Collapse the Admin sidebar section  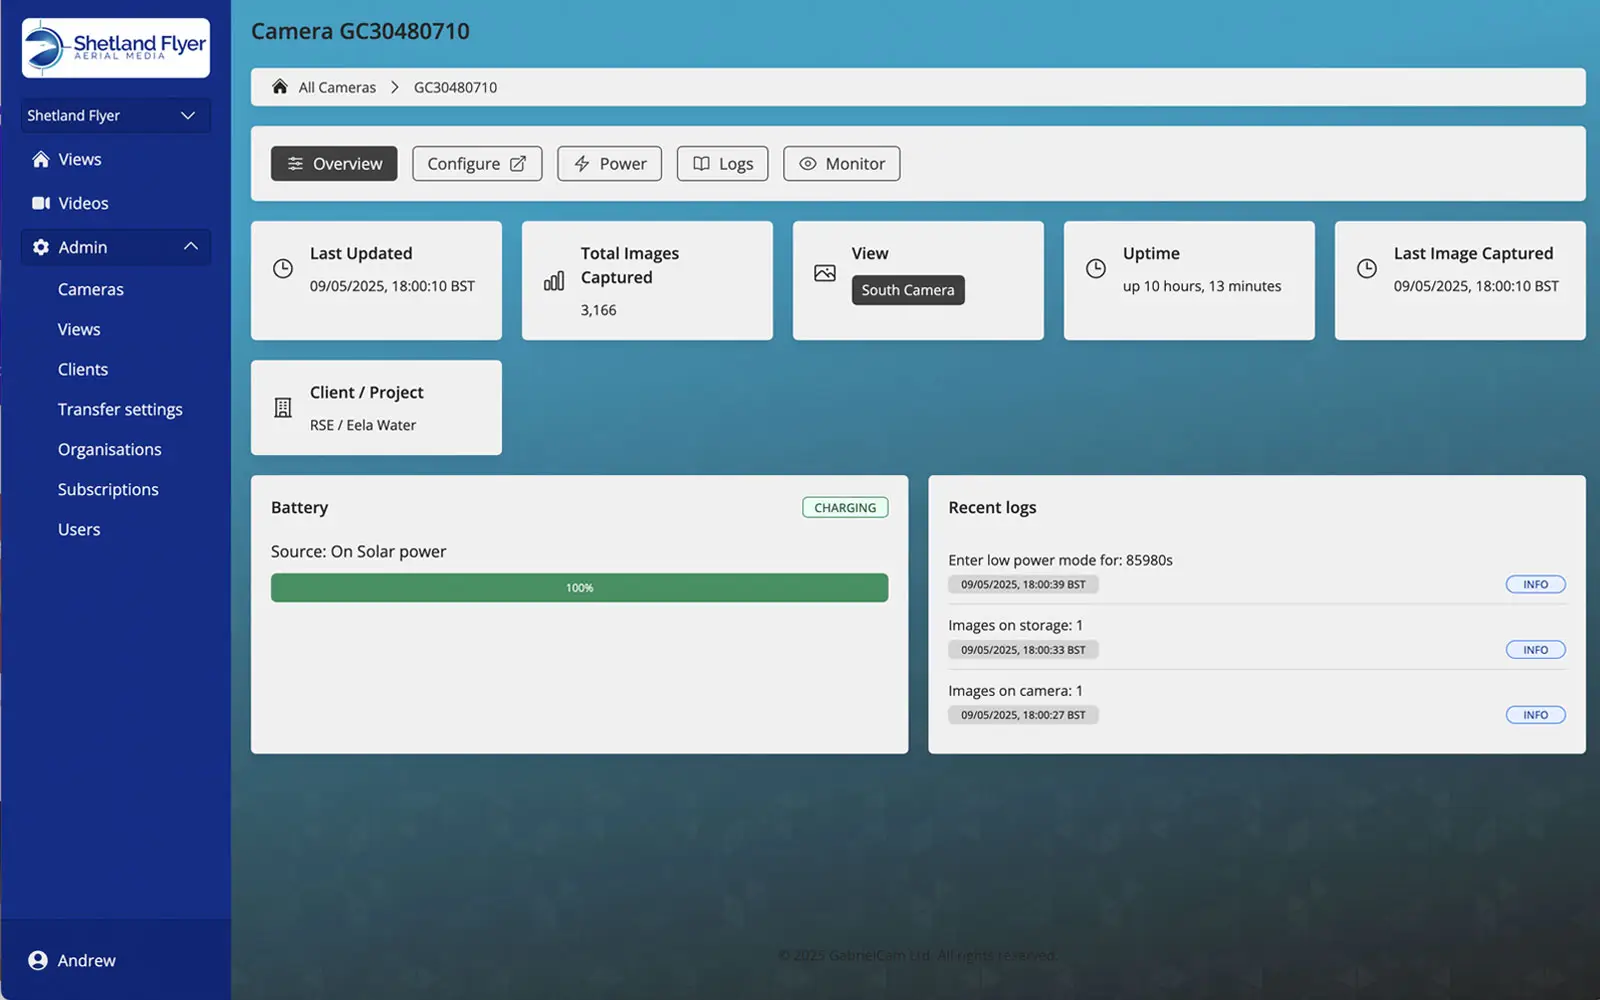tap(189, 246)
